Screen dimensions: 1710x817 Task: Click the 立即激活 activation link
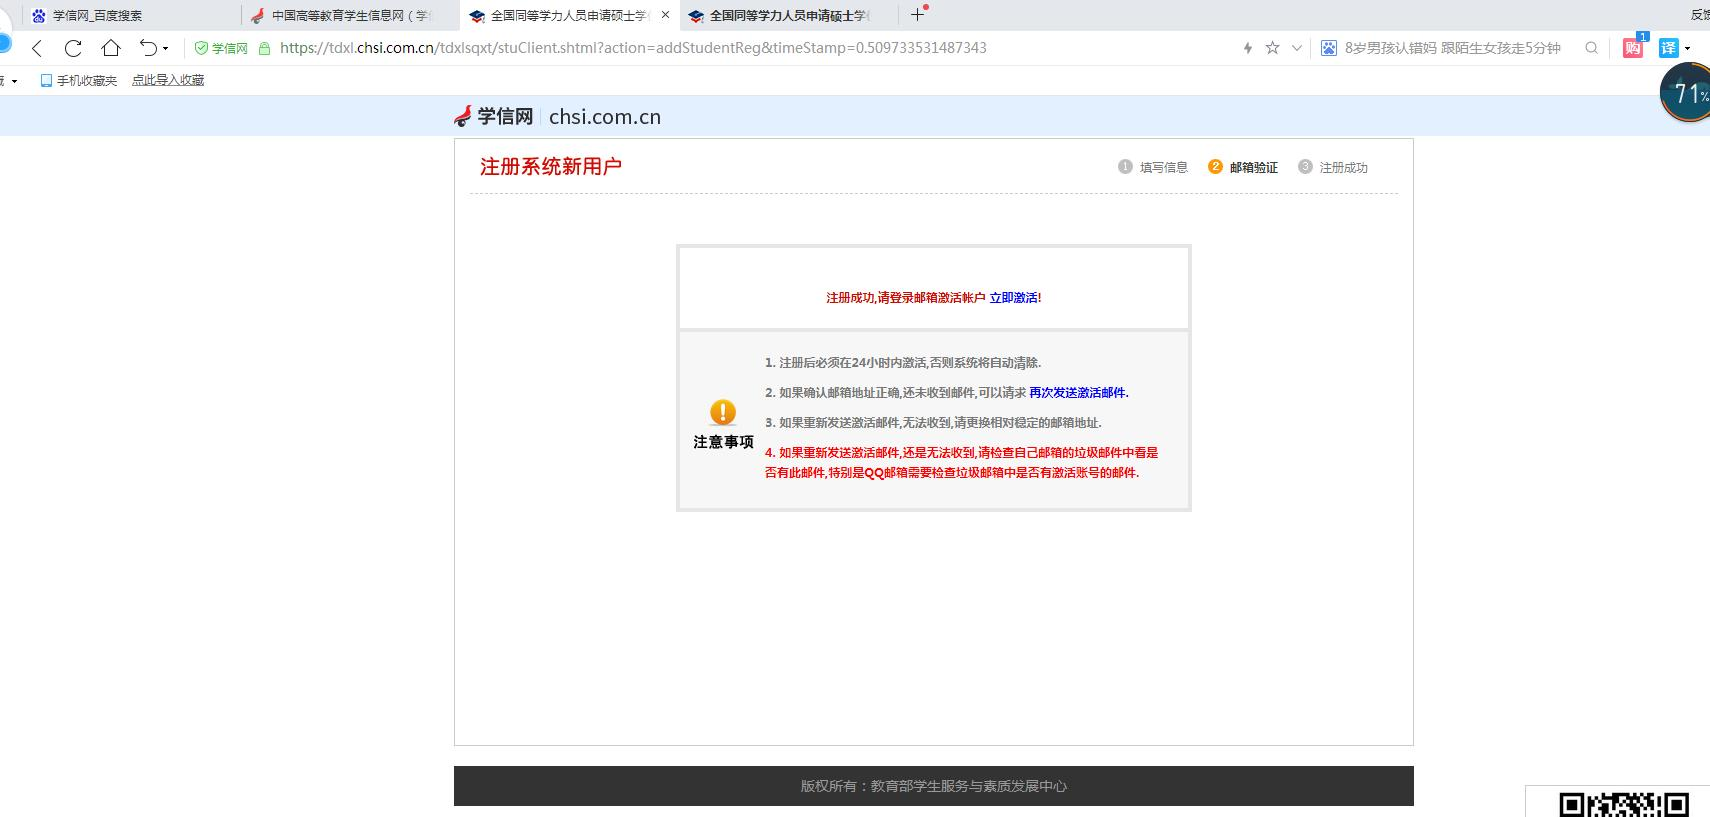point(1013,298)
